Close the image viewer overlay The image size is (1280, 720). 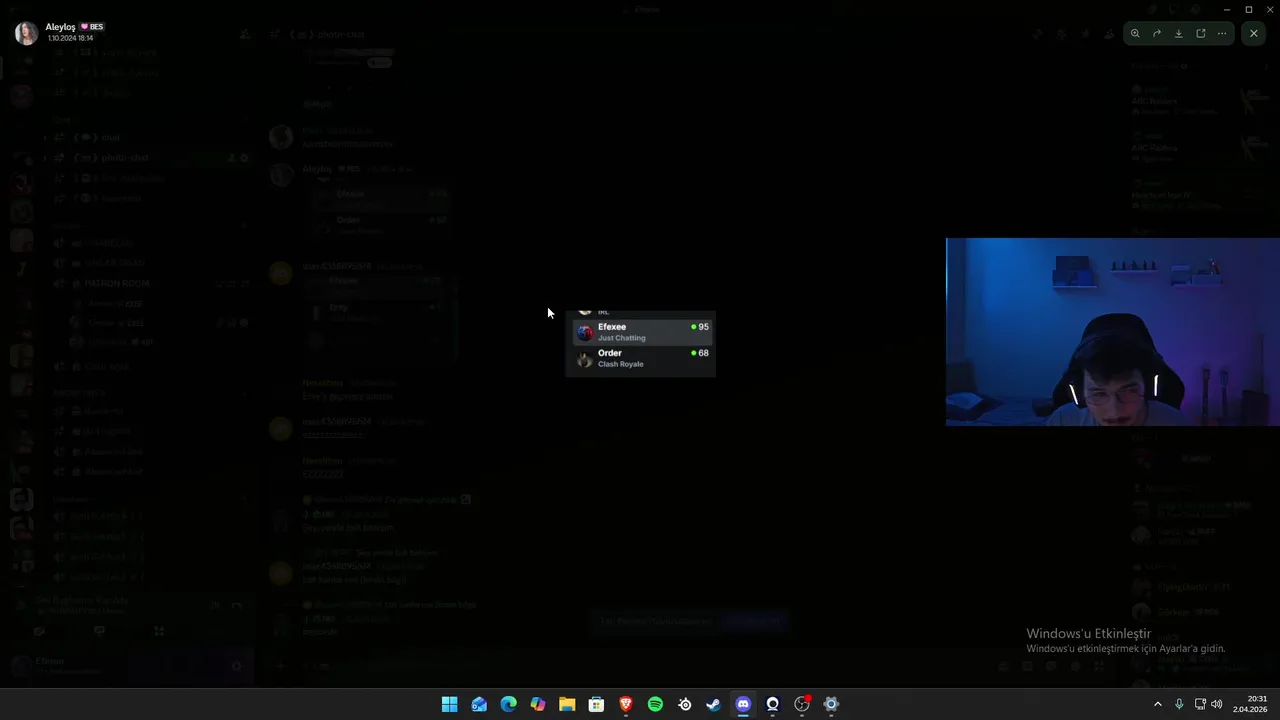point(1254,33)
